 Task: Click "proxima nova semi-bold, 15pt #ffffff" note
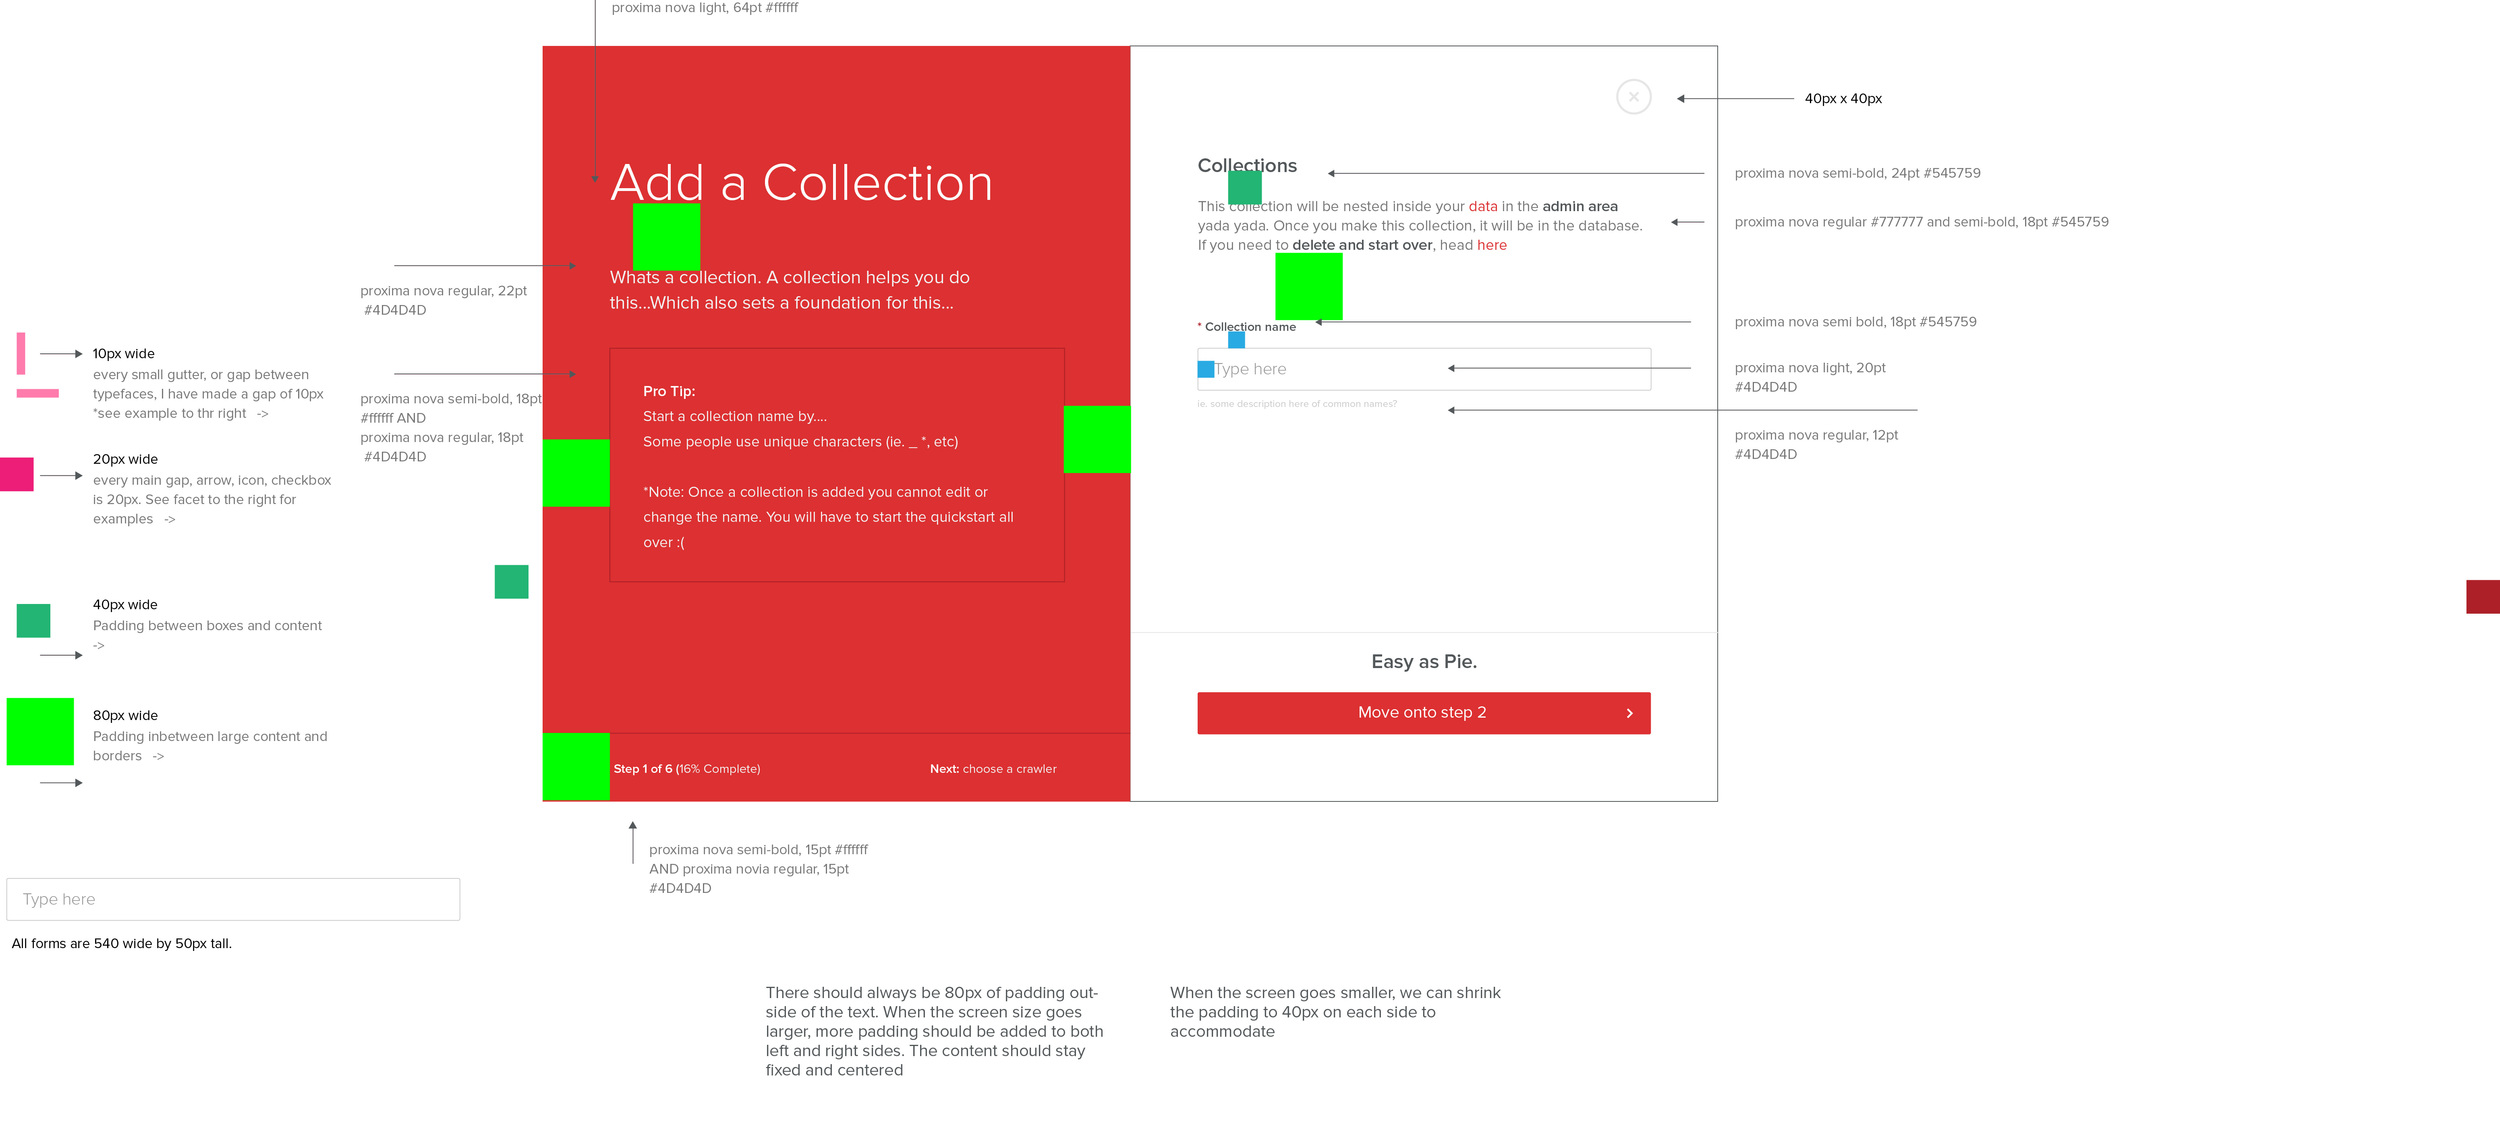pos(758,869)
